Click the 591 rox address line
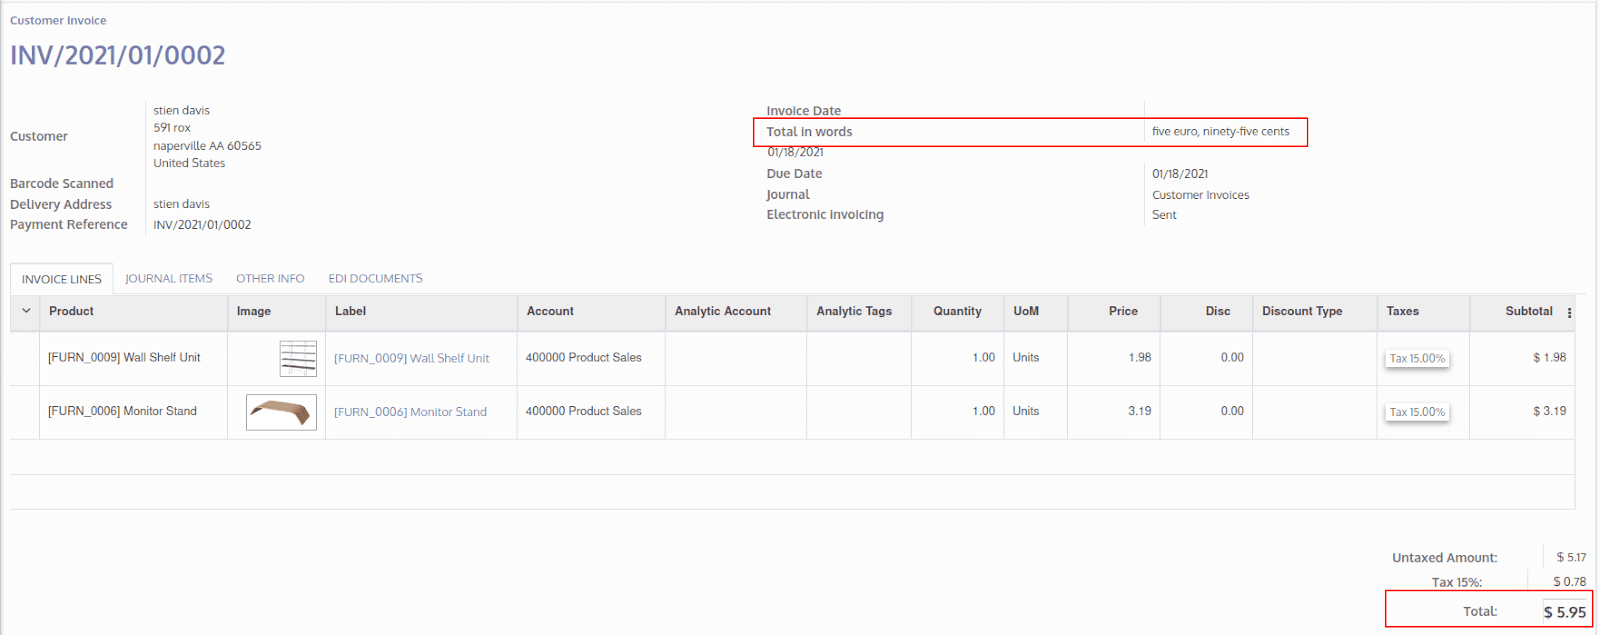 (172, 128)
